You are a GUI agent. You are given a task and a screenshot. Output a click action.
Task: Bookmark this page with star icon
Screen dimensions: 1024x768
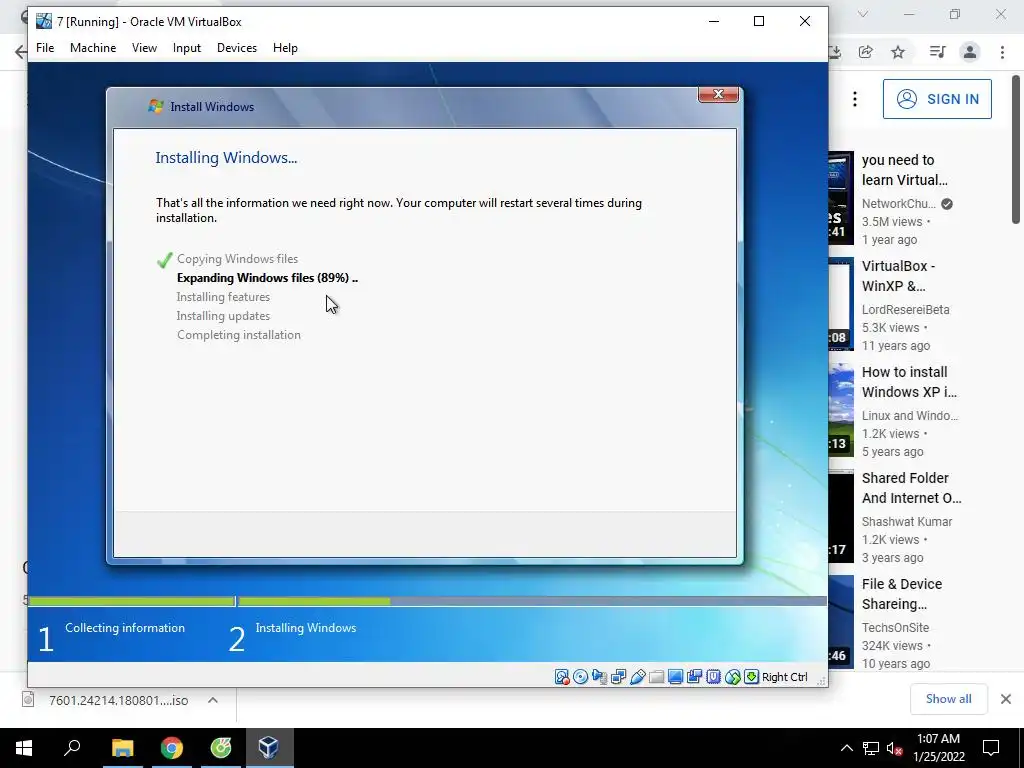pyautogui.click(x=898, y=52)
